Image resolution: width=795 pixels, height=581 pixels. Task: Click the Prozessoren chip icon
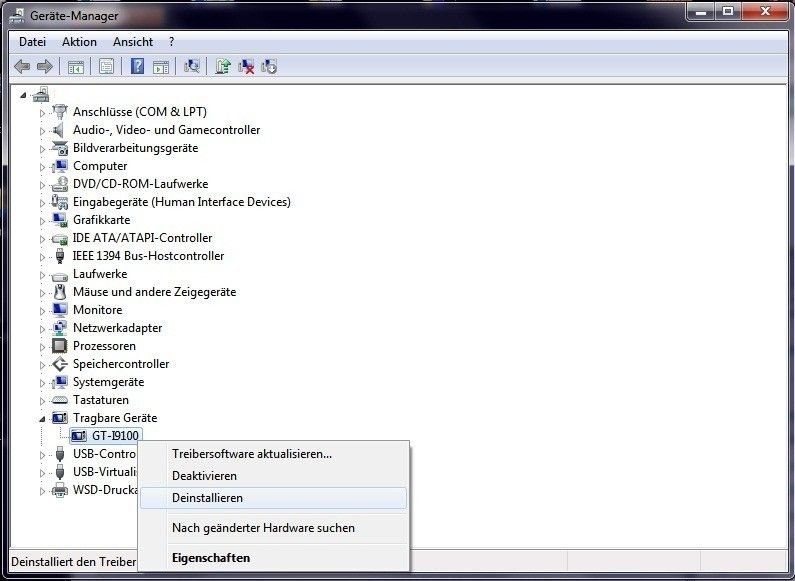60,346
